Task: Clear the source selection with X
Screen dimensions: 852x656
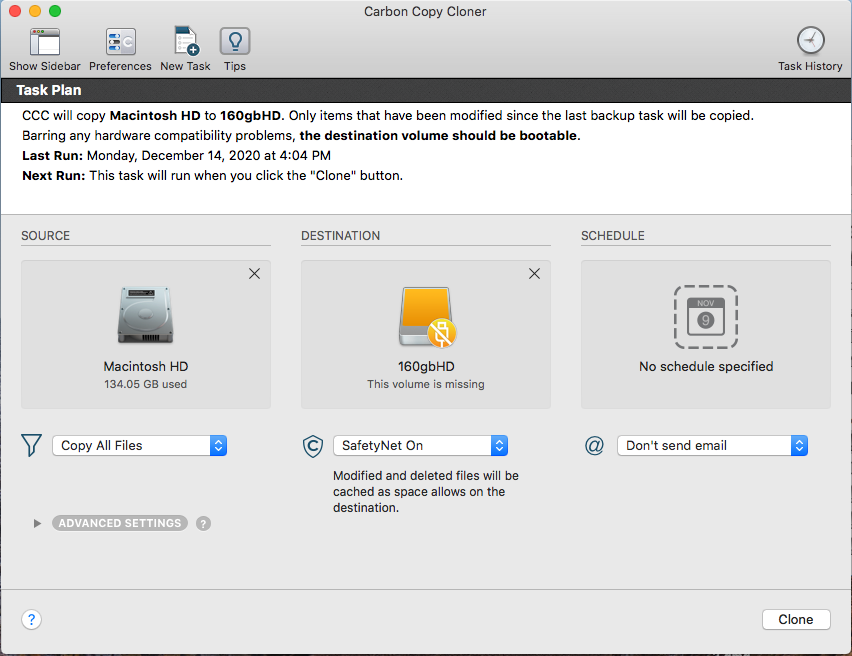Action: [x=254, y=274]
